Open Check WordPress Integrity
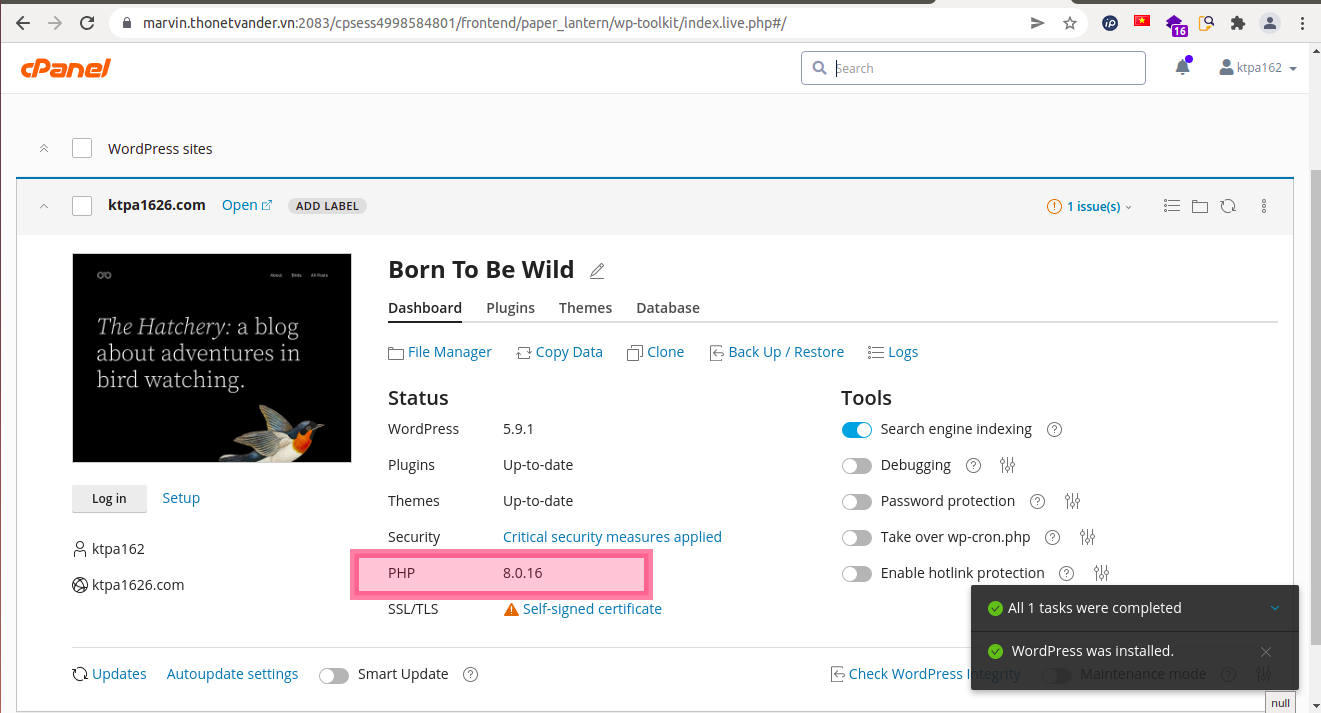The width and height of the screenshot is (1321, 713). coord(926,674)
